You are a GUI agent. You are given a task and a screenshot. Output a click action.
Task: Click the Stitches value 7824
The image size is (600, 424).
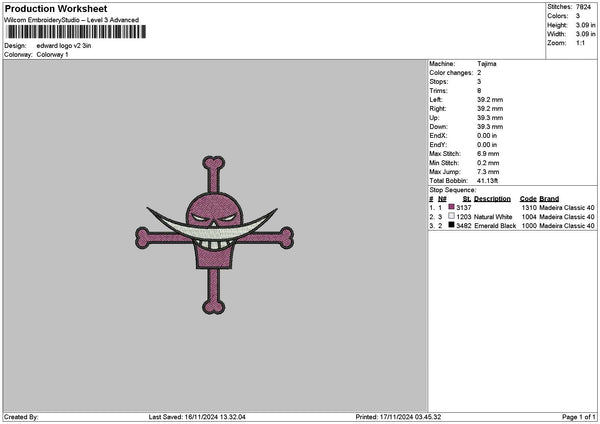pos(584,7)
